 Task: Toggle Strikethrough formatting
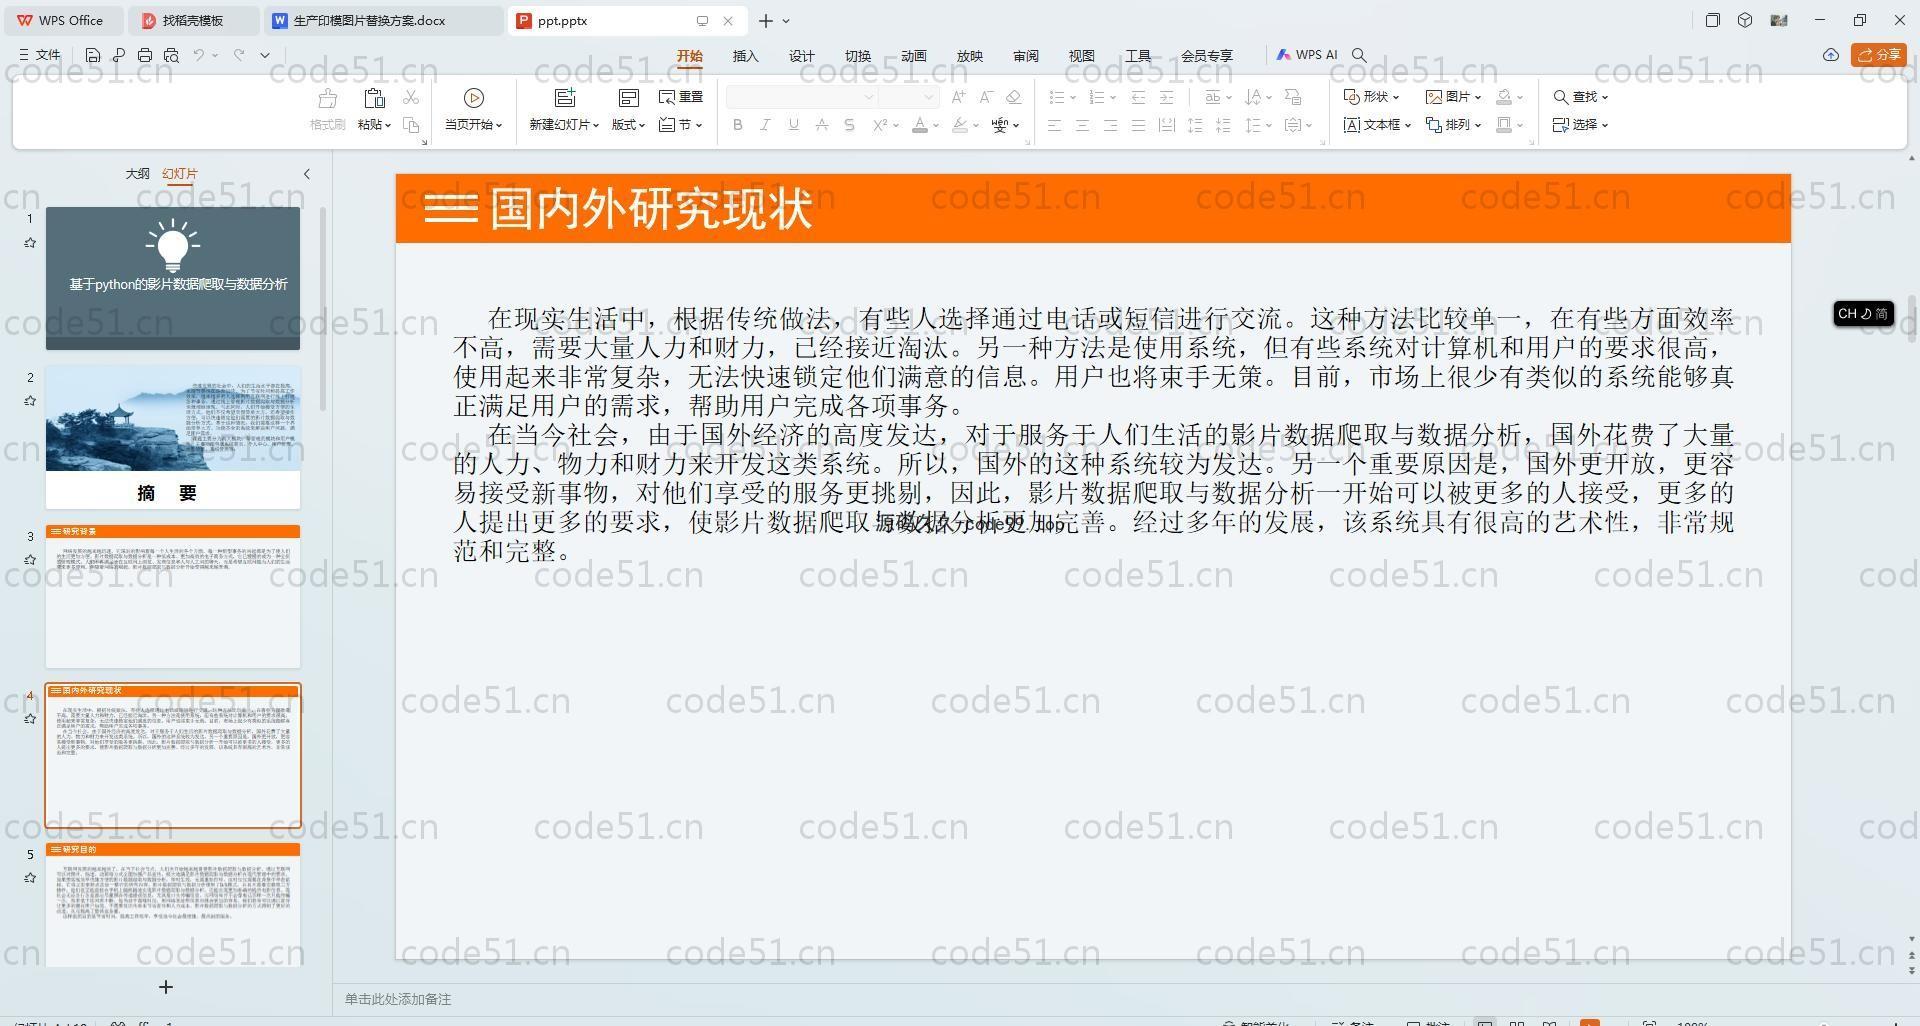821,125
